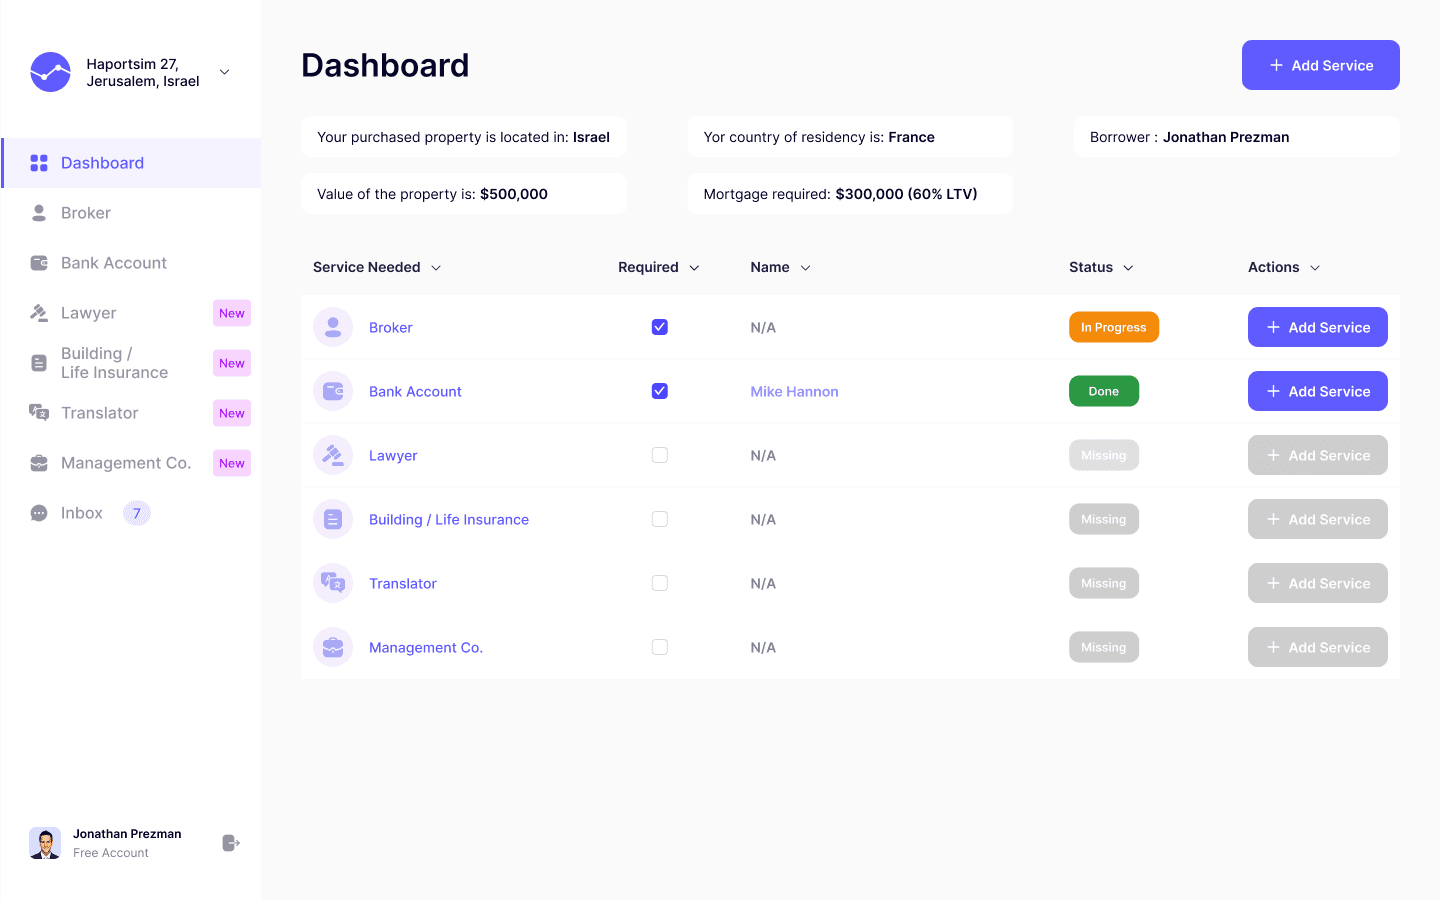
Task: Click the logout icon beside Jonathan Prezman
Action: 231,843
